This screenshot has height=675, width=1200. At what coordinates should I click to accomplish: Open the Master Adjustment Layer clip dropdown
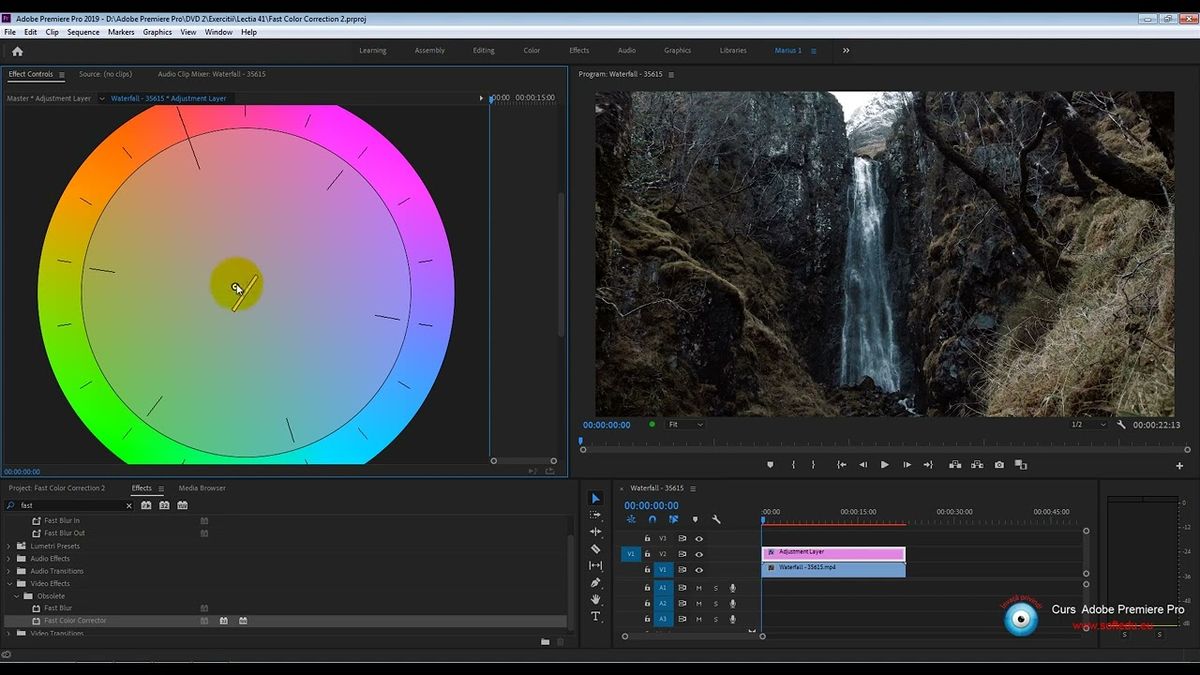(x=102, y=99)
